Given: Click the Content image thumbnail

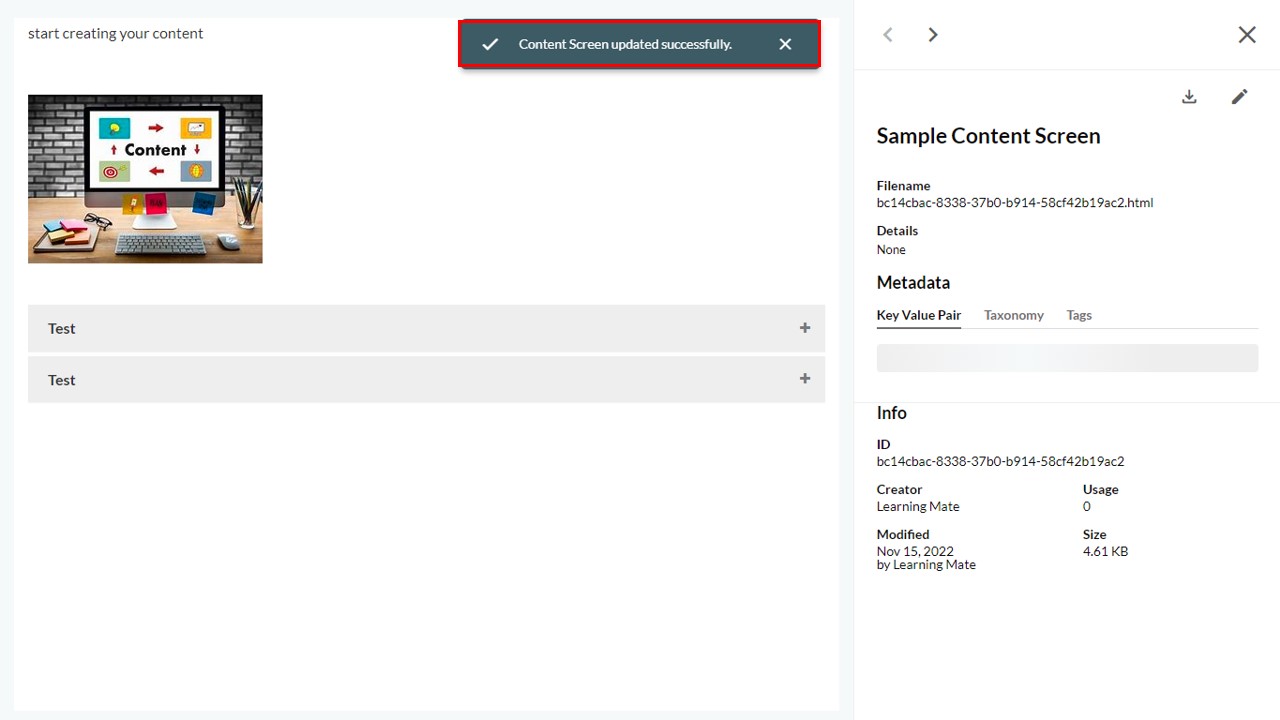Looking at the screenshot, I should coord(145,179).
